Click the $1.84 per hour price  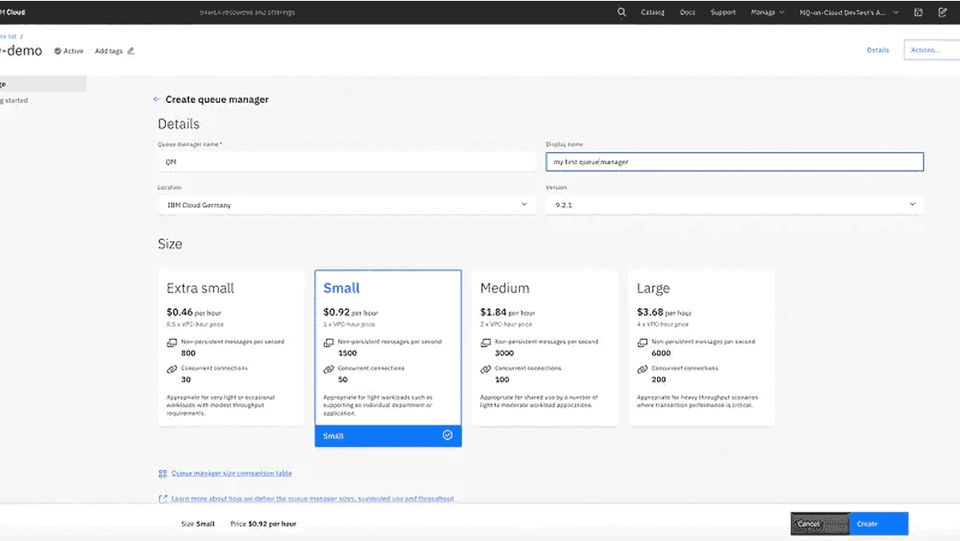coord(508,312)
